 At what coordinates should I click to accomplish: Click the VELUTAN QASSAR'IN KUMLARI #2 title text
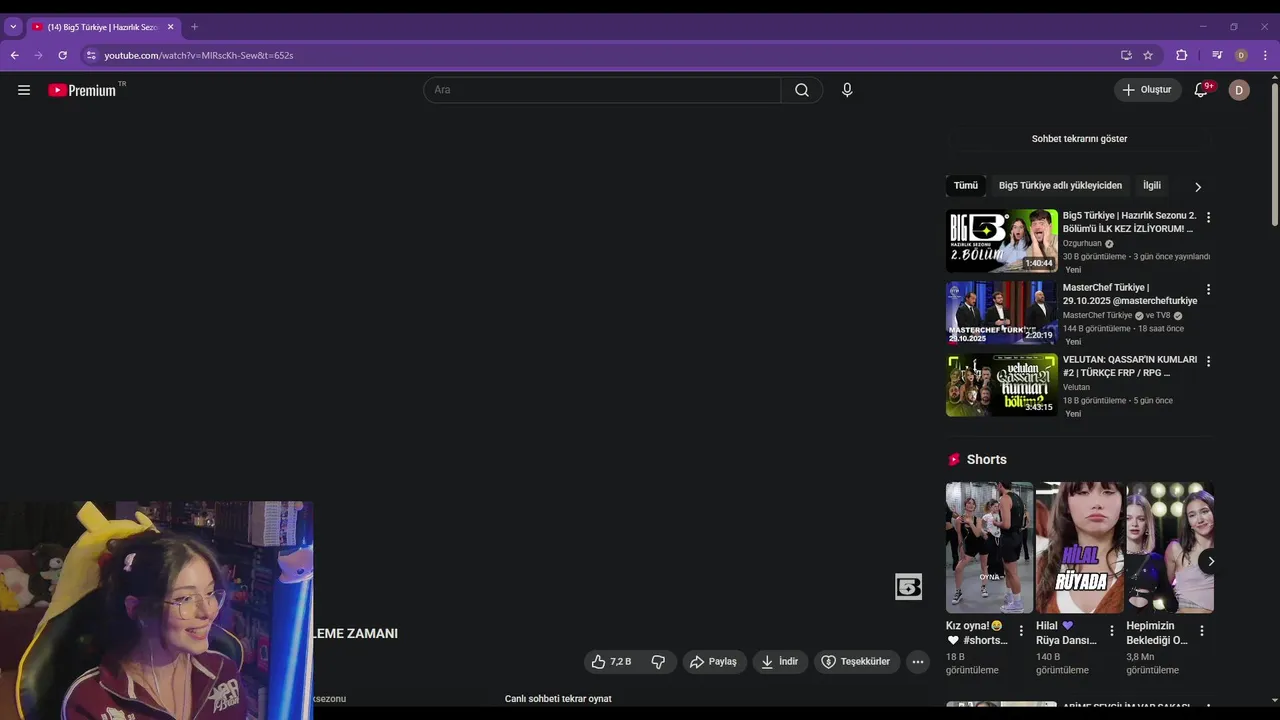pyautogui.click(x=1129, y=366)
